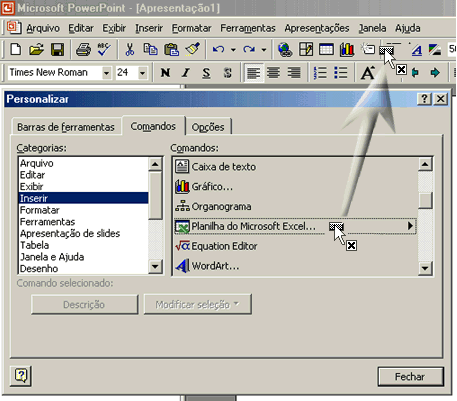This screenshot has height=401, width=457.
Task: Switch to Barras de ferramentas tab
Action: click(x=66, y=127)
